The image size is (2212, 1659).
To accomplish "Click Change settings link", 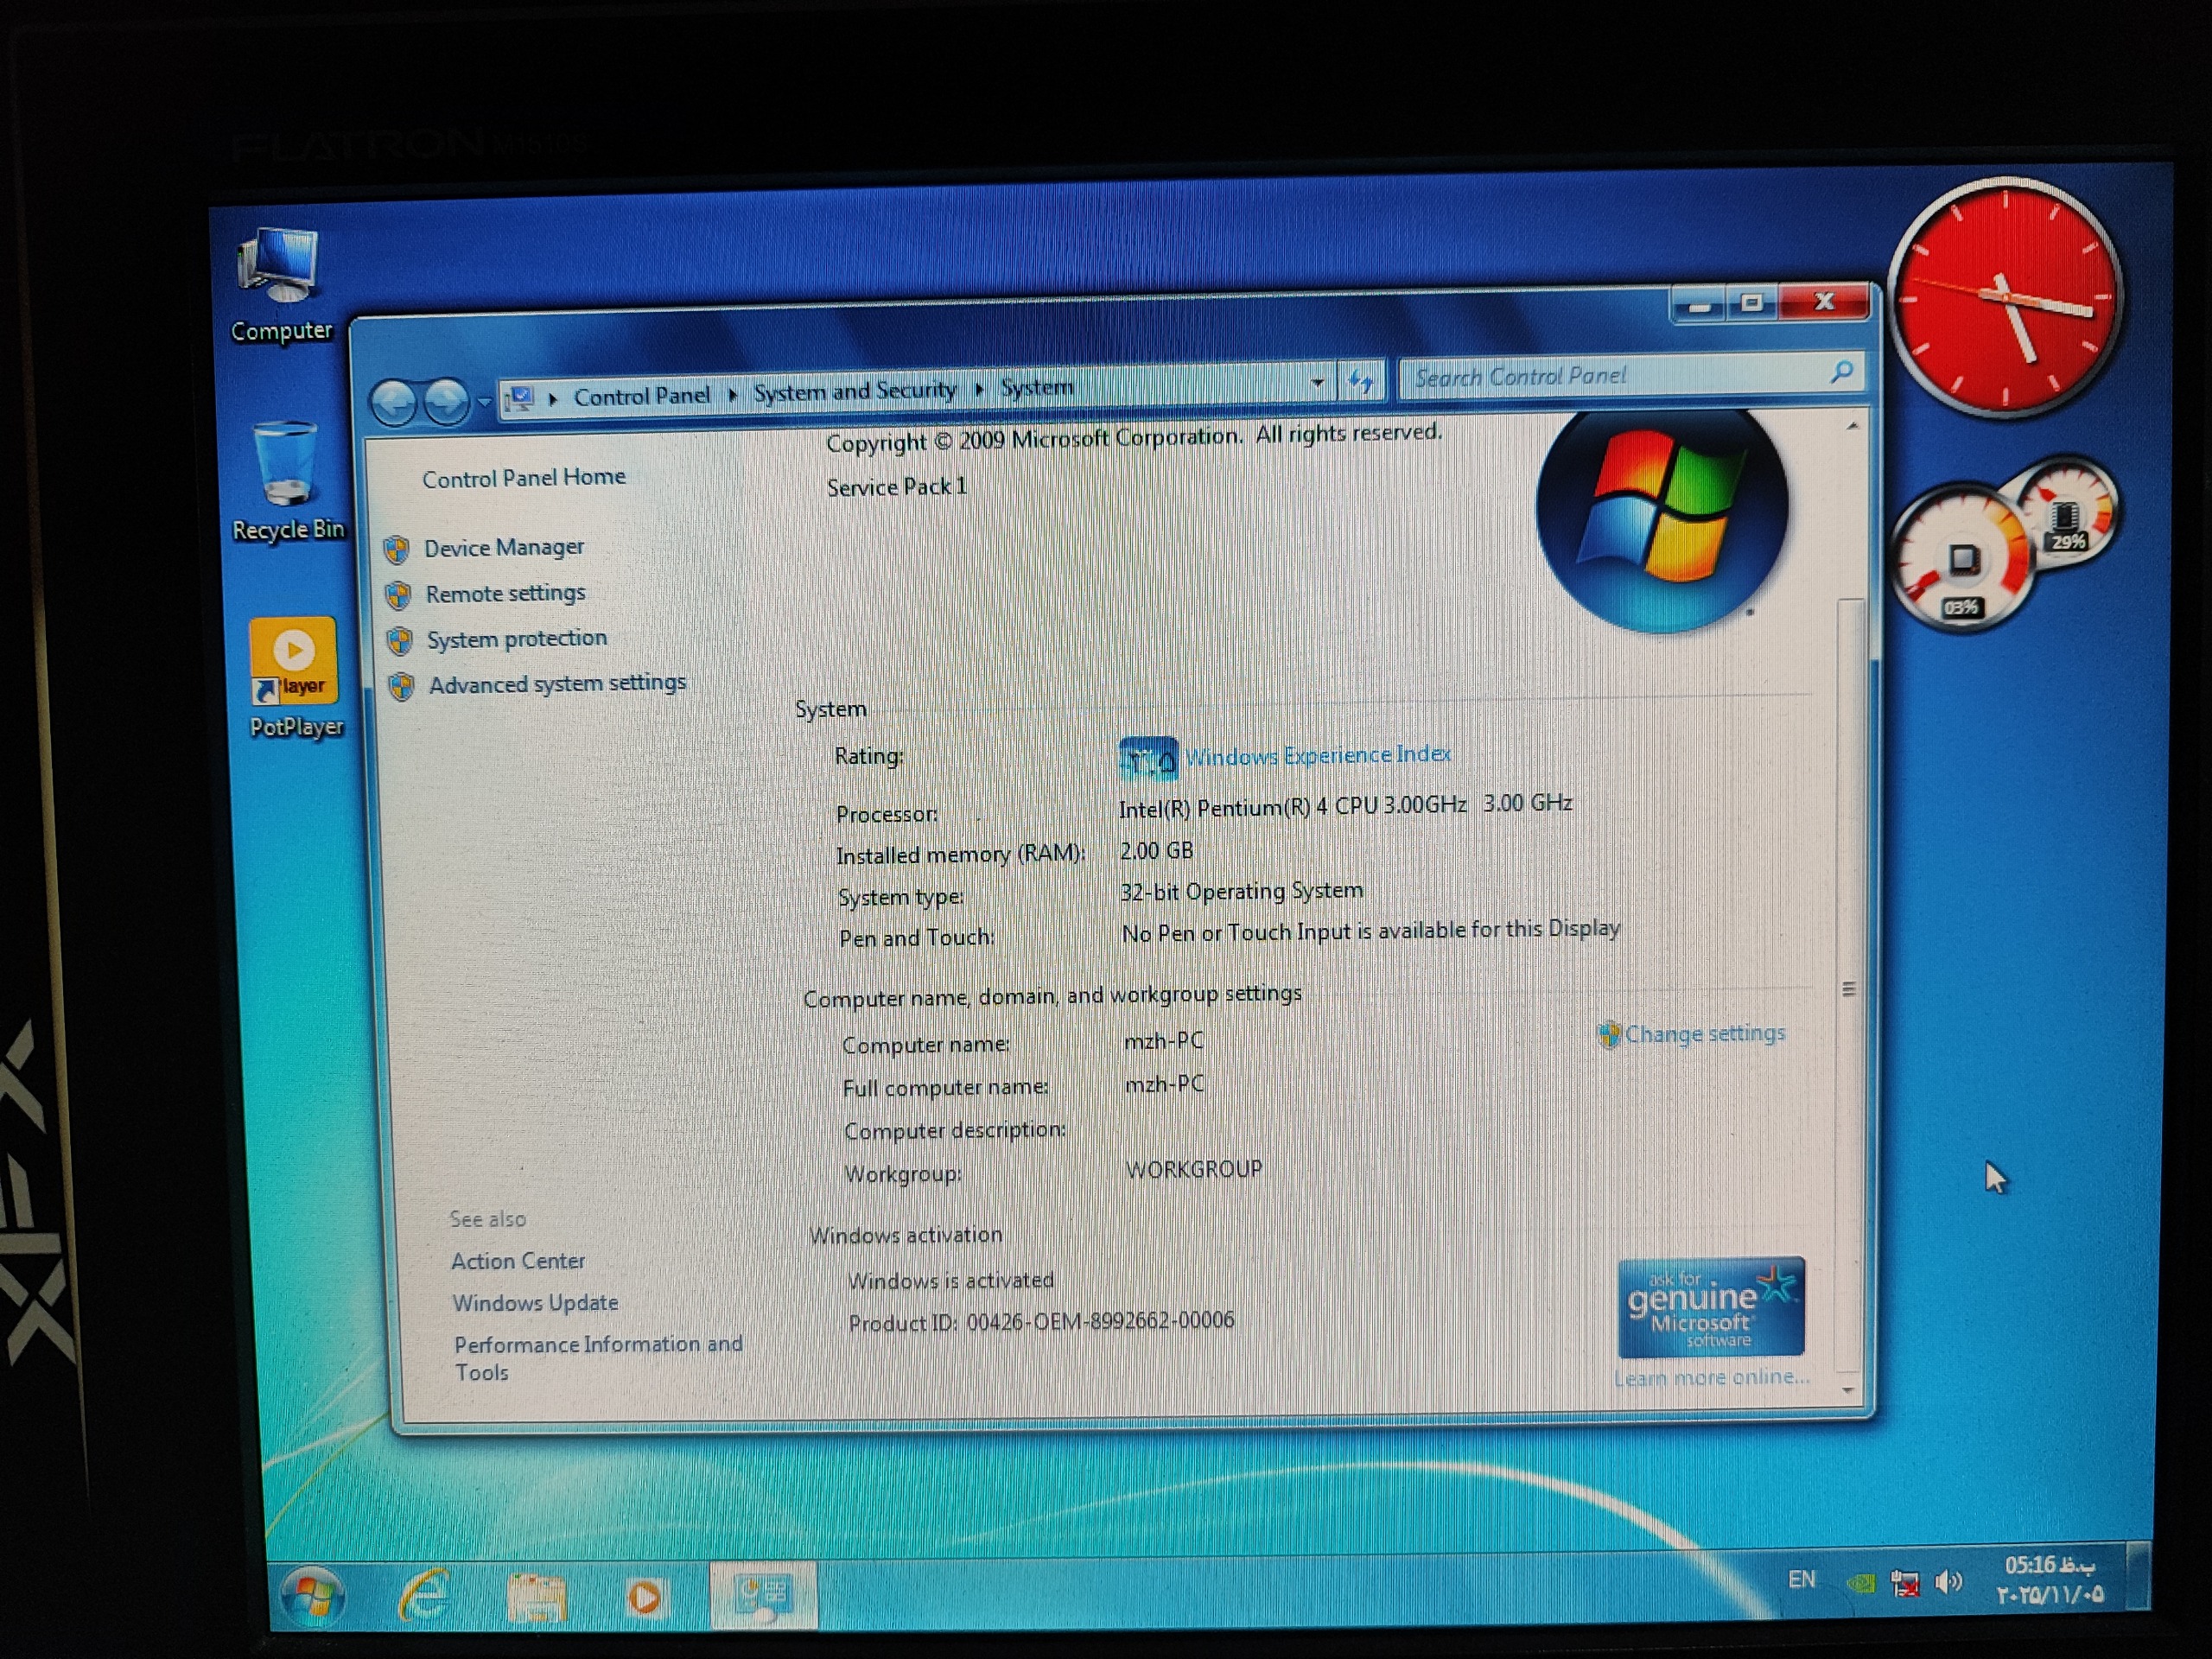I will coord(1705,1034).
